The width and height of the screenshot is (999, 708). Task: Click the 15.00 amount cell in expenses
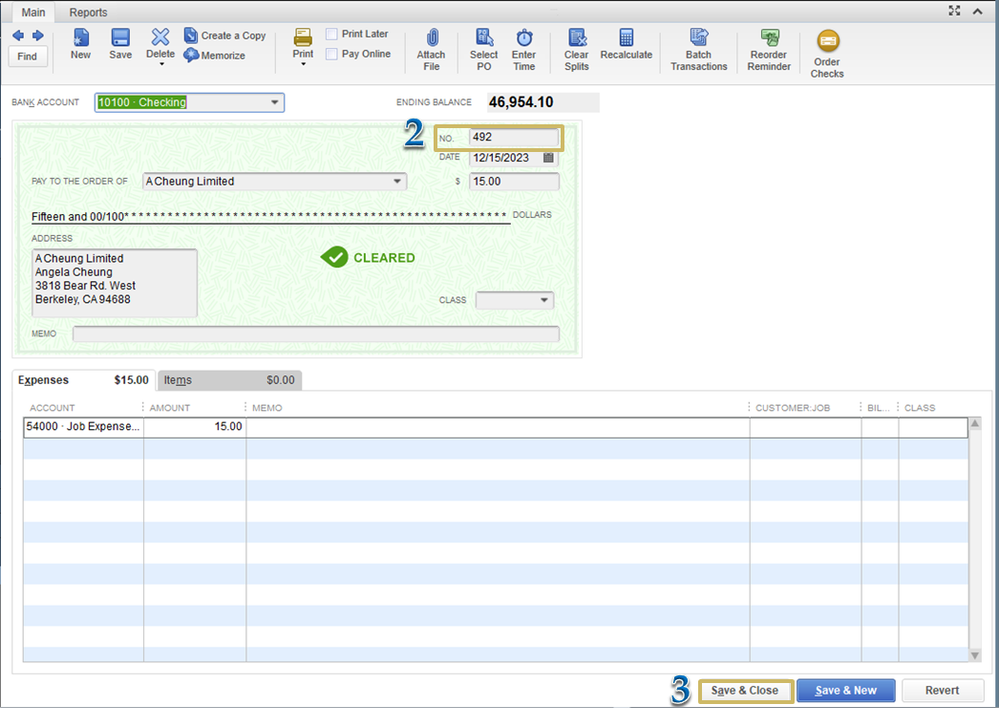pos(195,427)
